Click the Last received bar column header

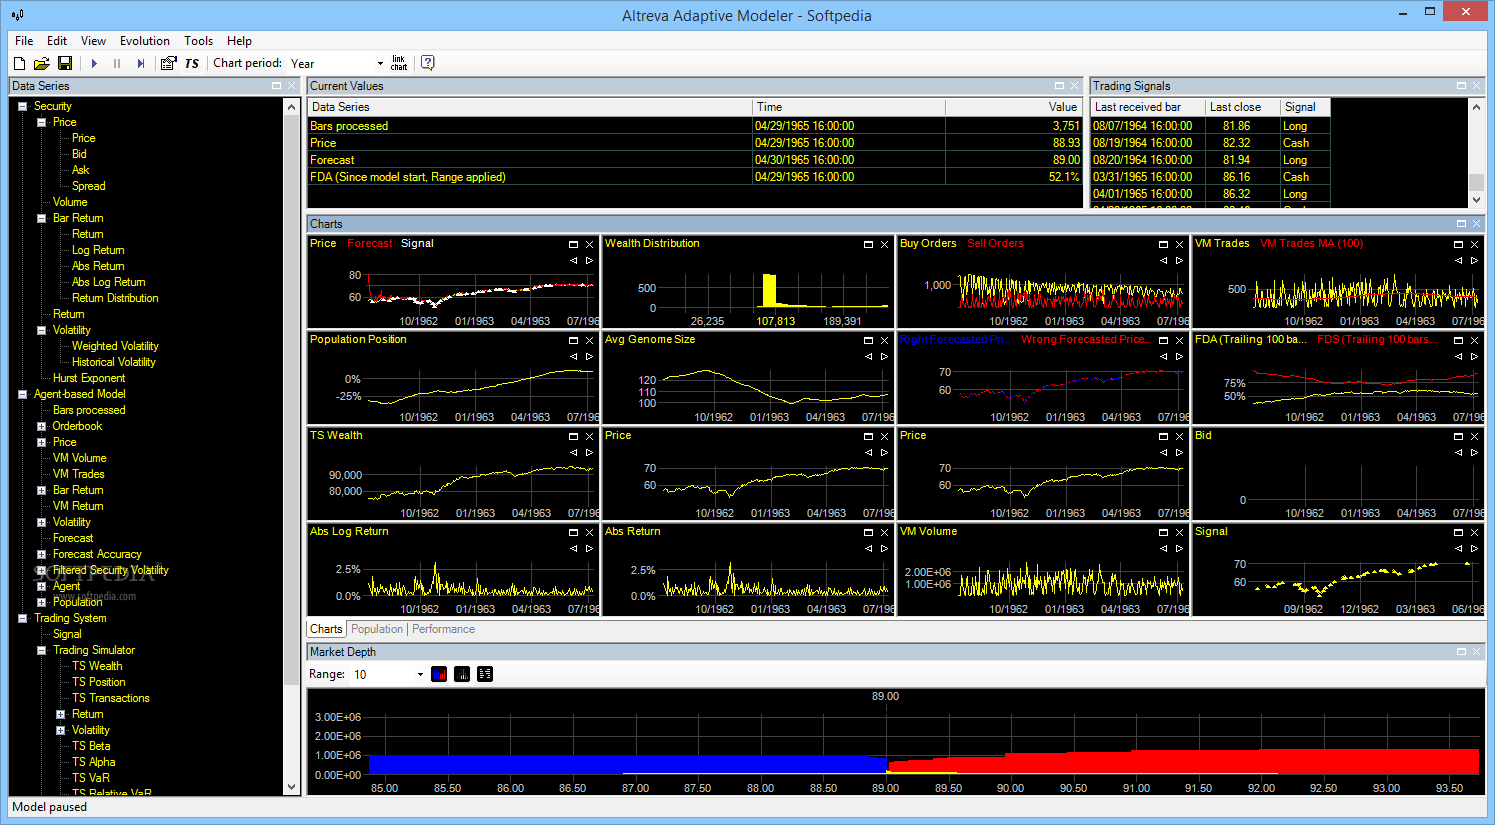pyautogui.click(x=1148, y=107)
